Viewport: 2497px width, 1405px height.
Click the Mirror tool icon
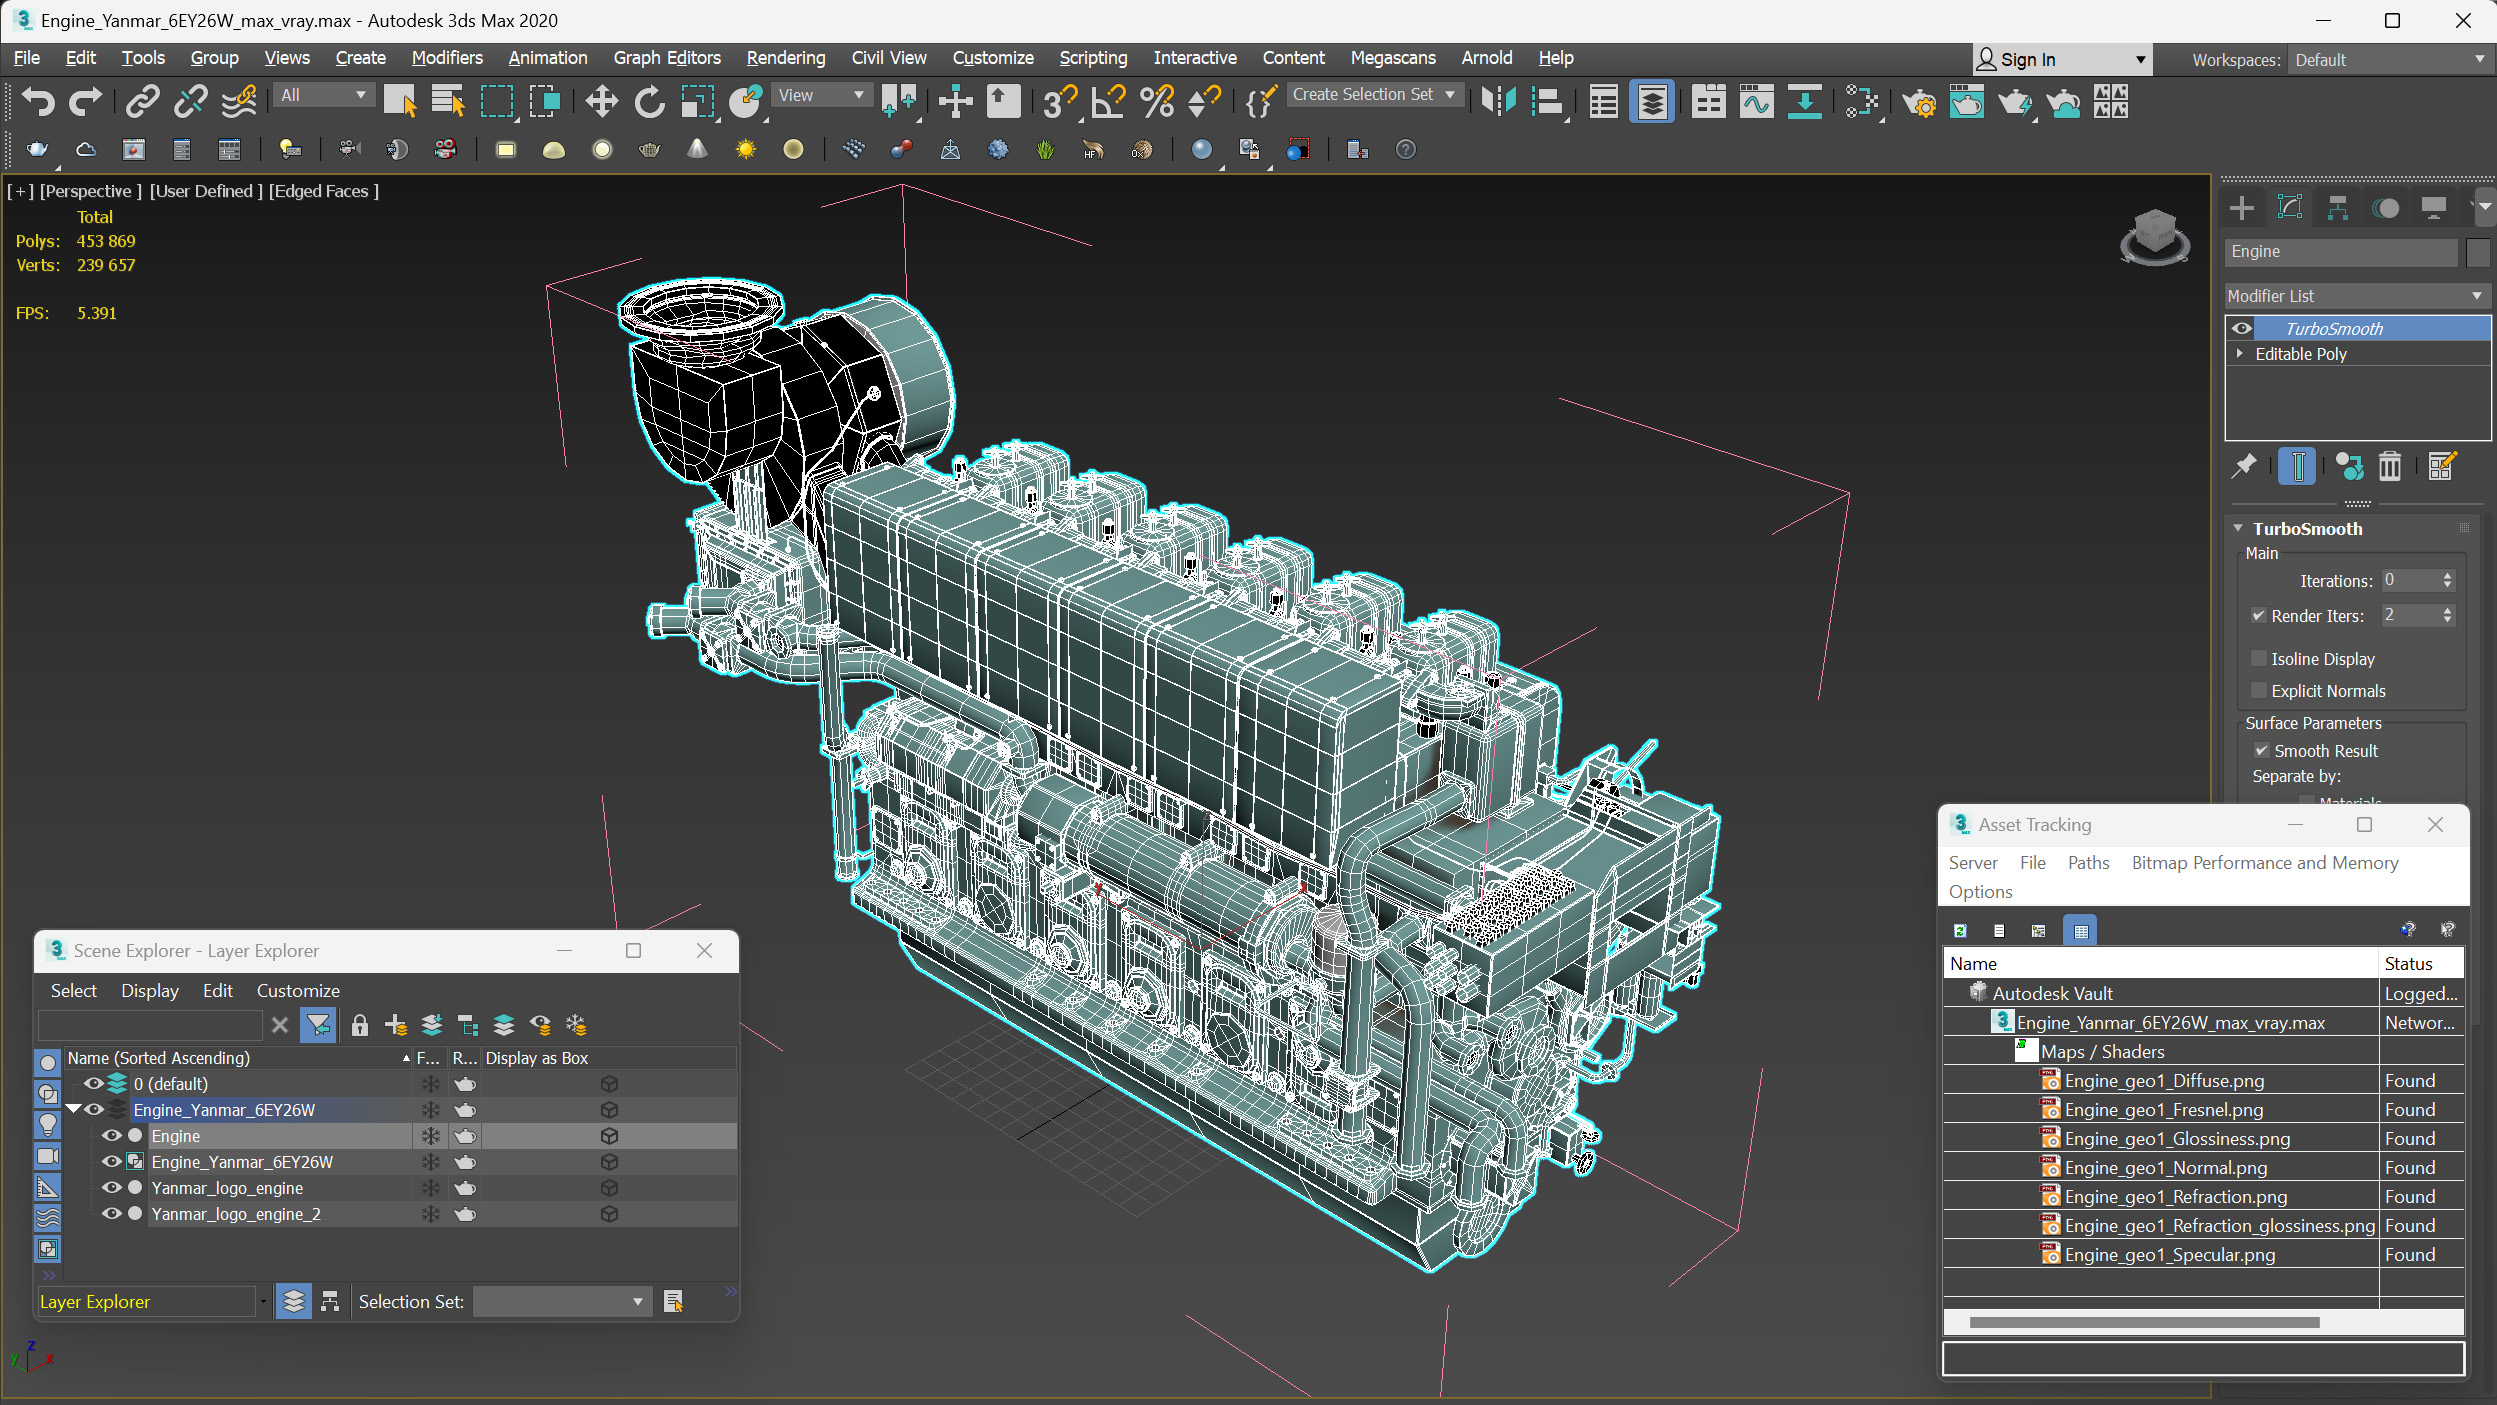point(1499,102)
